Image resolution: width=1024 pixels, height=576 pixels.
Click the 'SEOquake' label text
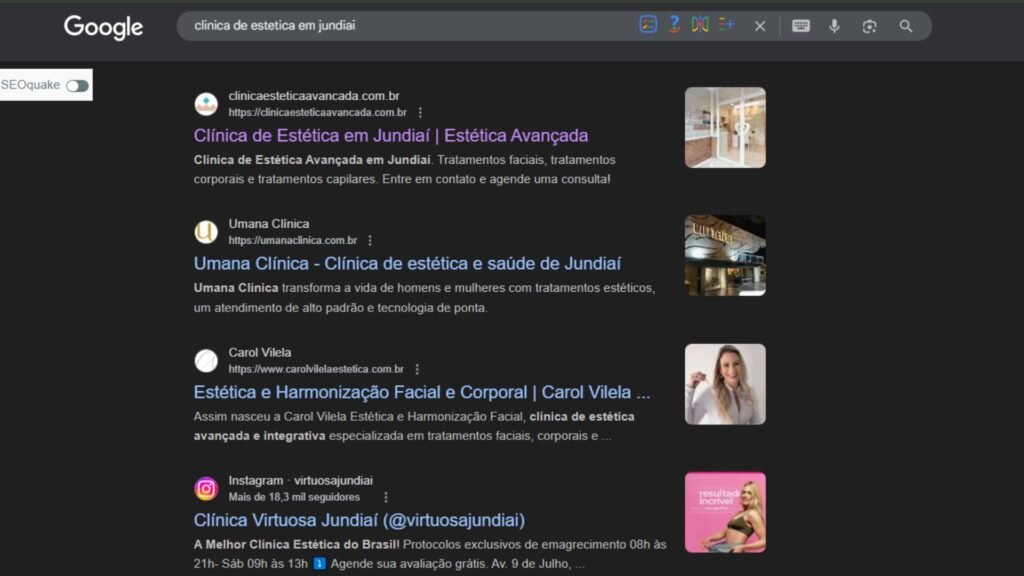point(30,85)
